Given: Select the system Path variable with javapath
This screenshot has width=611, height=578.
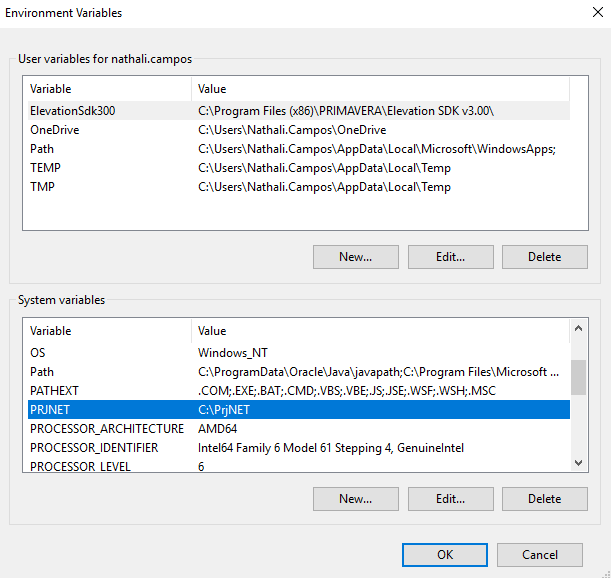Looking at the screenshot, I should (299, 372).
